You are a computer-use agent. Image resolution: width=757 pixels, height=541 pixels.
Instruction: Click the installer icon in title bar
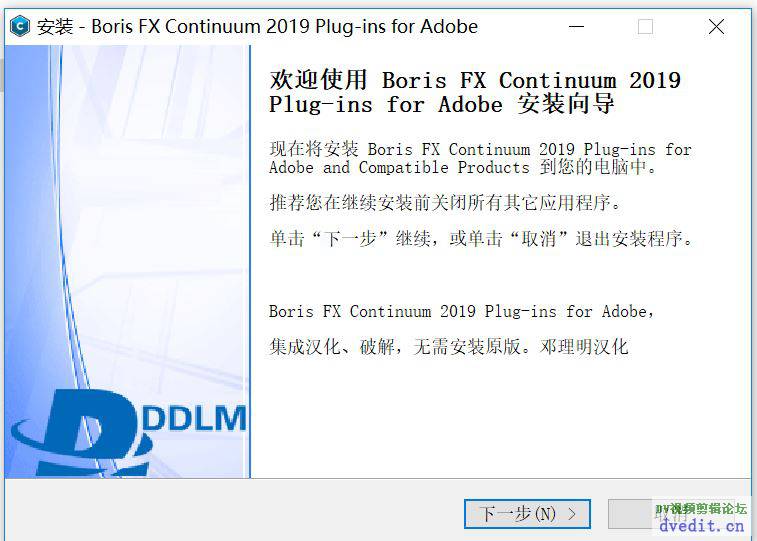(19, 27)
